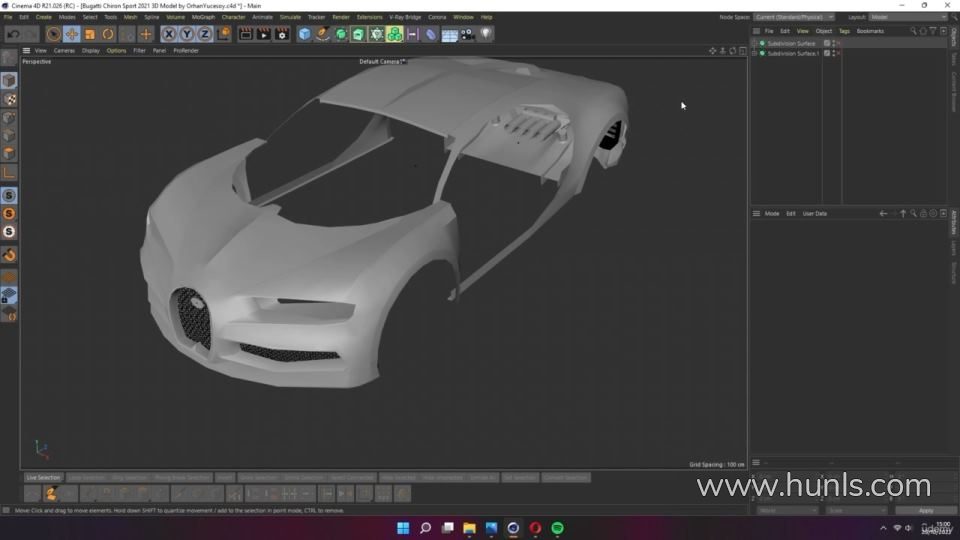The height and width of the screenshot is (540, 960).
Task: Click the Undo arrow icon
Action: tap(13, 34)
